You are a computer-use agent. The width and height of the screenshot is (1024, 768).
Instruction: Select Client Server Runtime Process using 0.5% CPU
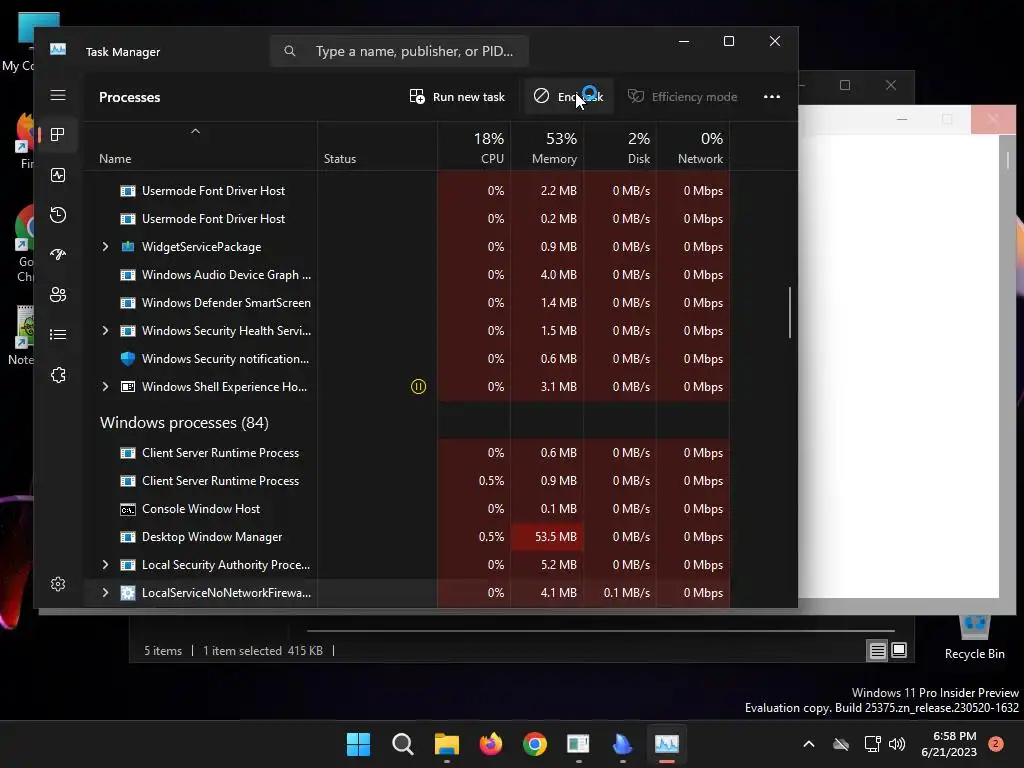tap(406, 481)
